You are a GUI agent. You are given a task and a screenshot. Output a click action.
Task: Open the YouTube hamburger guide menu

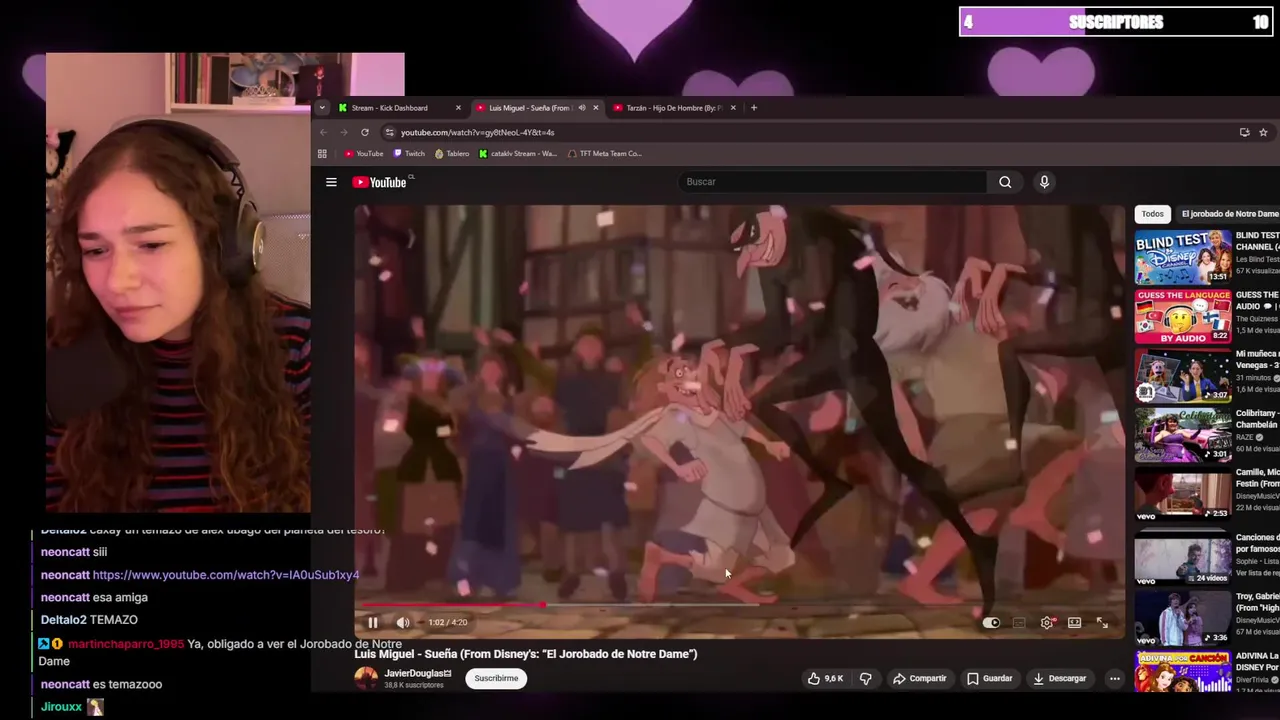(331, 182)
